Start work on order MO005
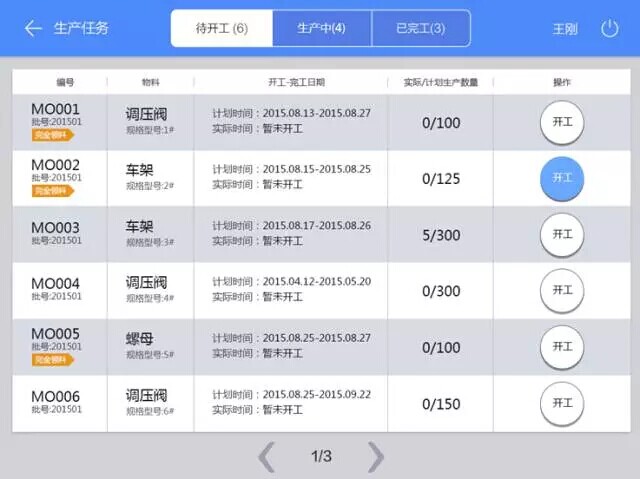The image size is (640, 479). click(562, 347)
